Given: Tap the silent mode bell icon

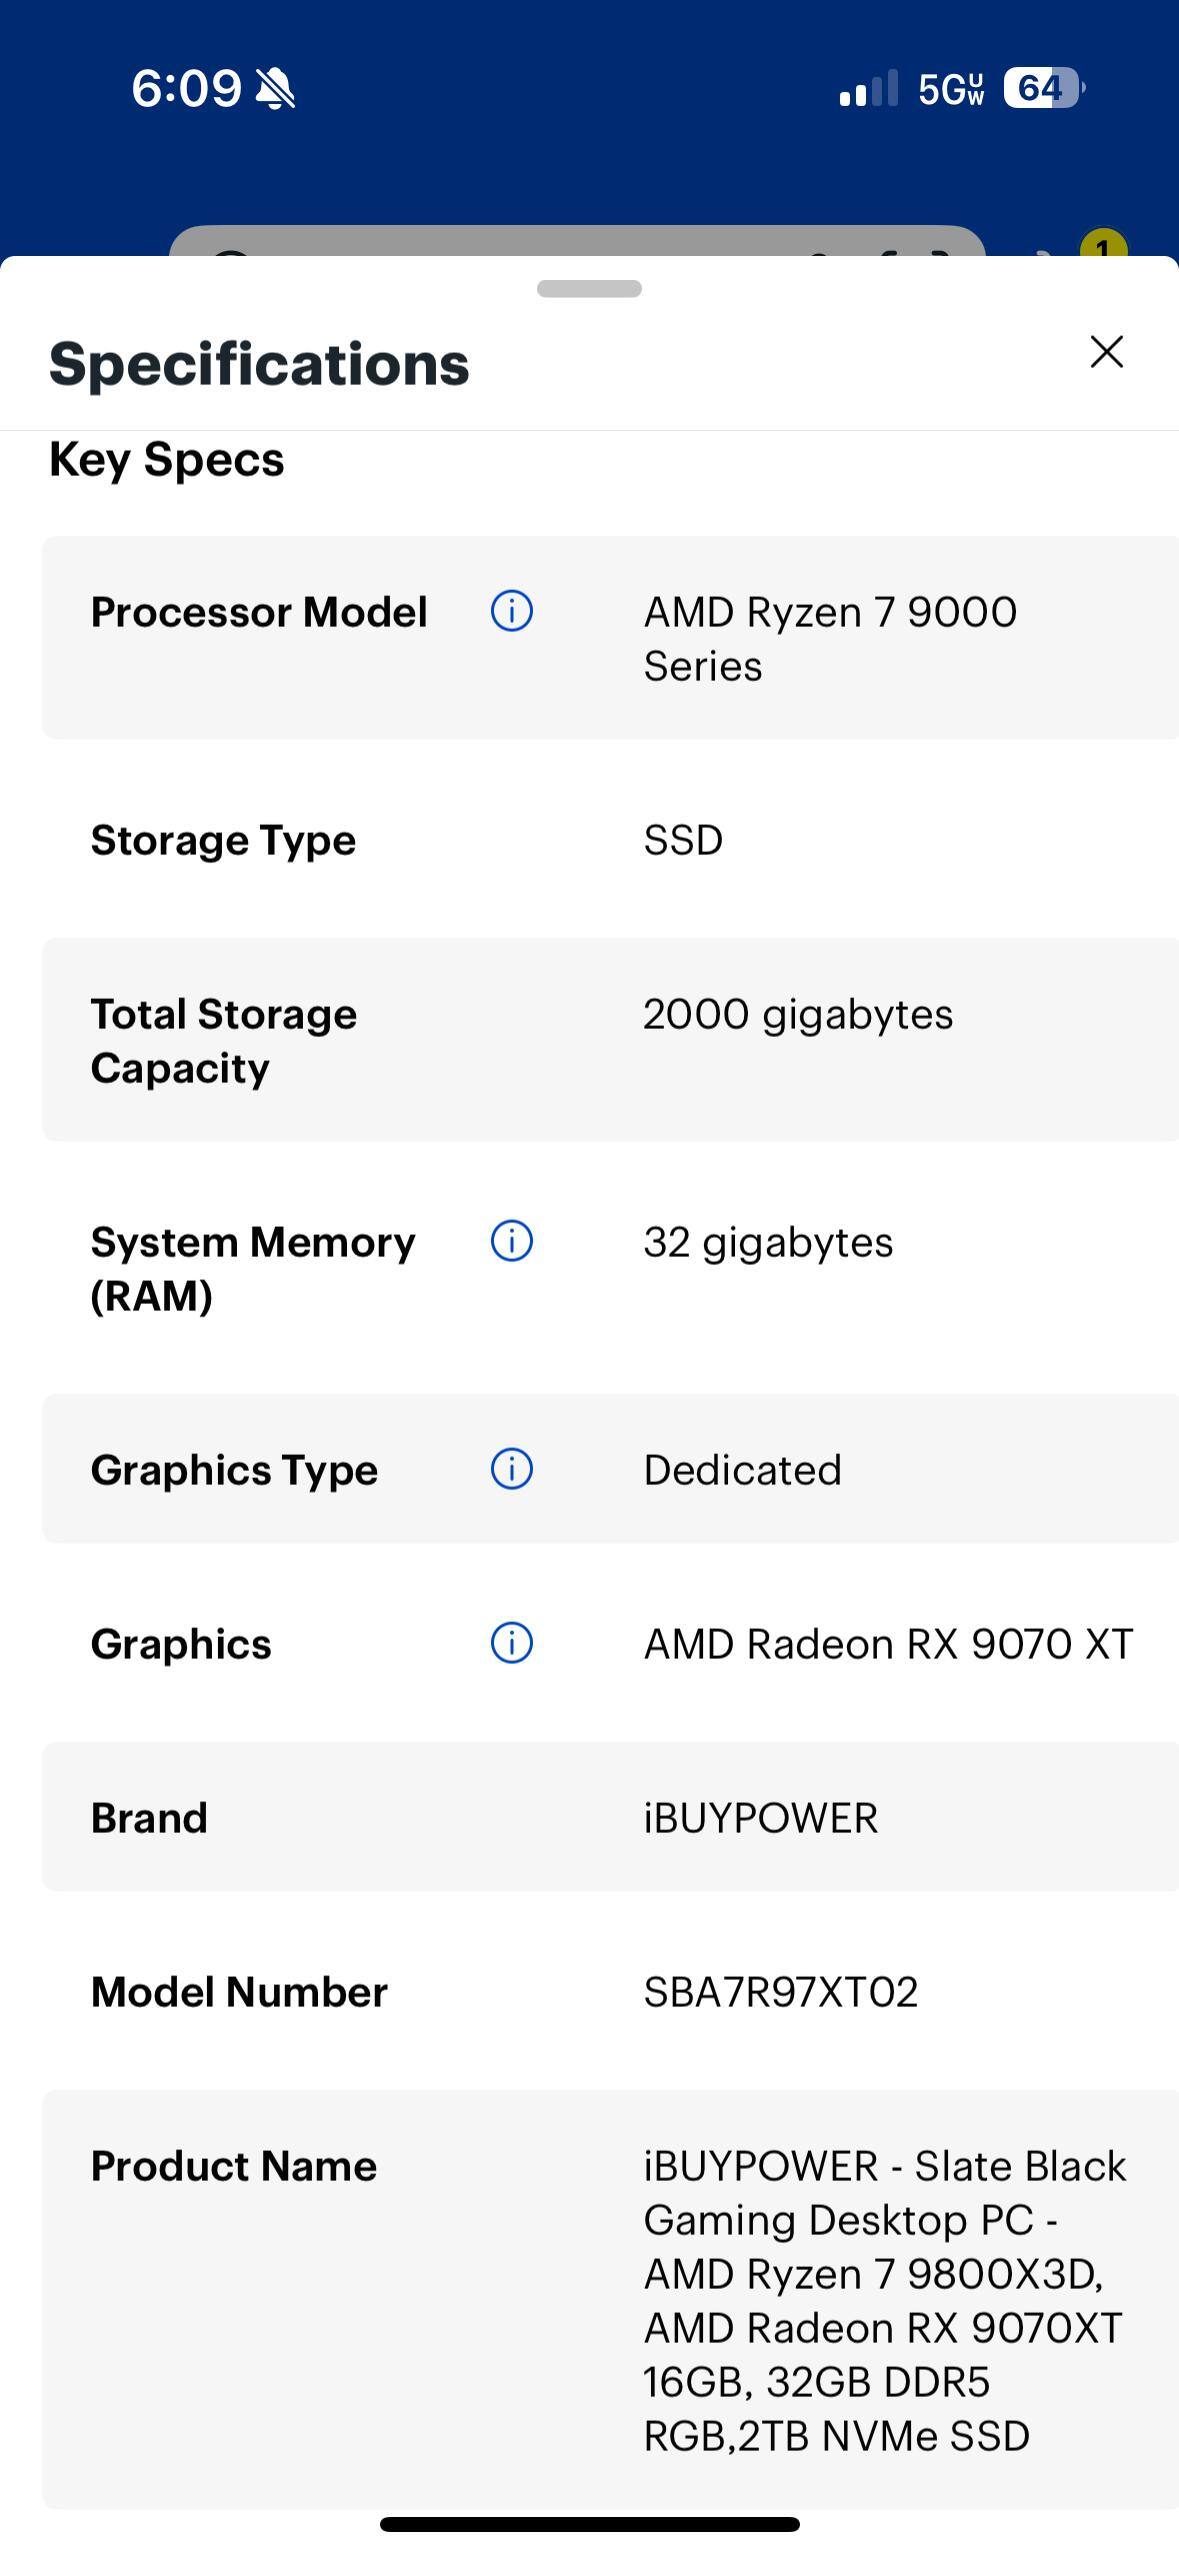Looking at the screenshot, I should pyautogui.click(x=275, y=88).
